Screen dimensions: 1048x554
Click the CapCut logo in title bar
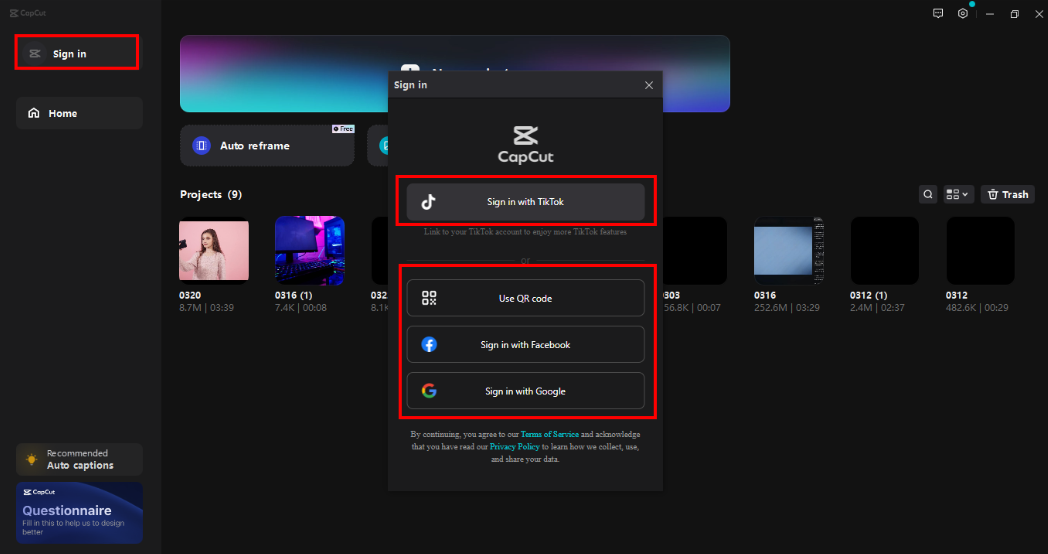pyautogui.click(x=28, y=13)
